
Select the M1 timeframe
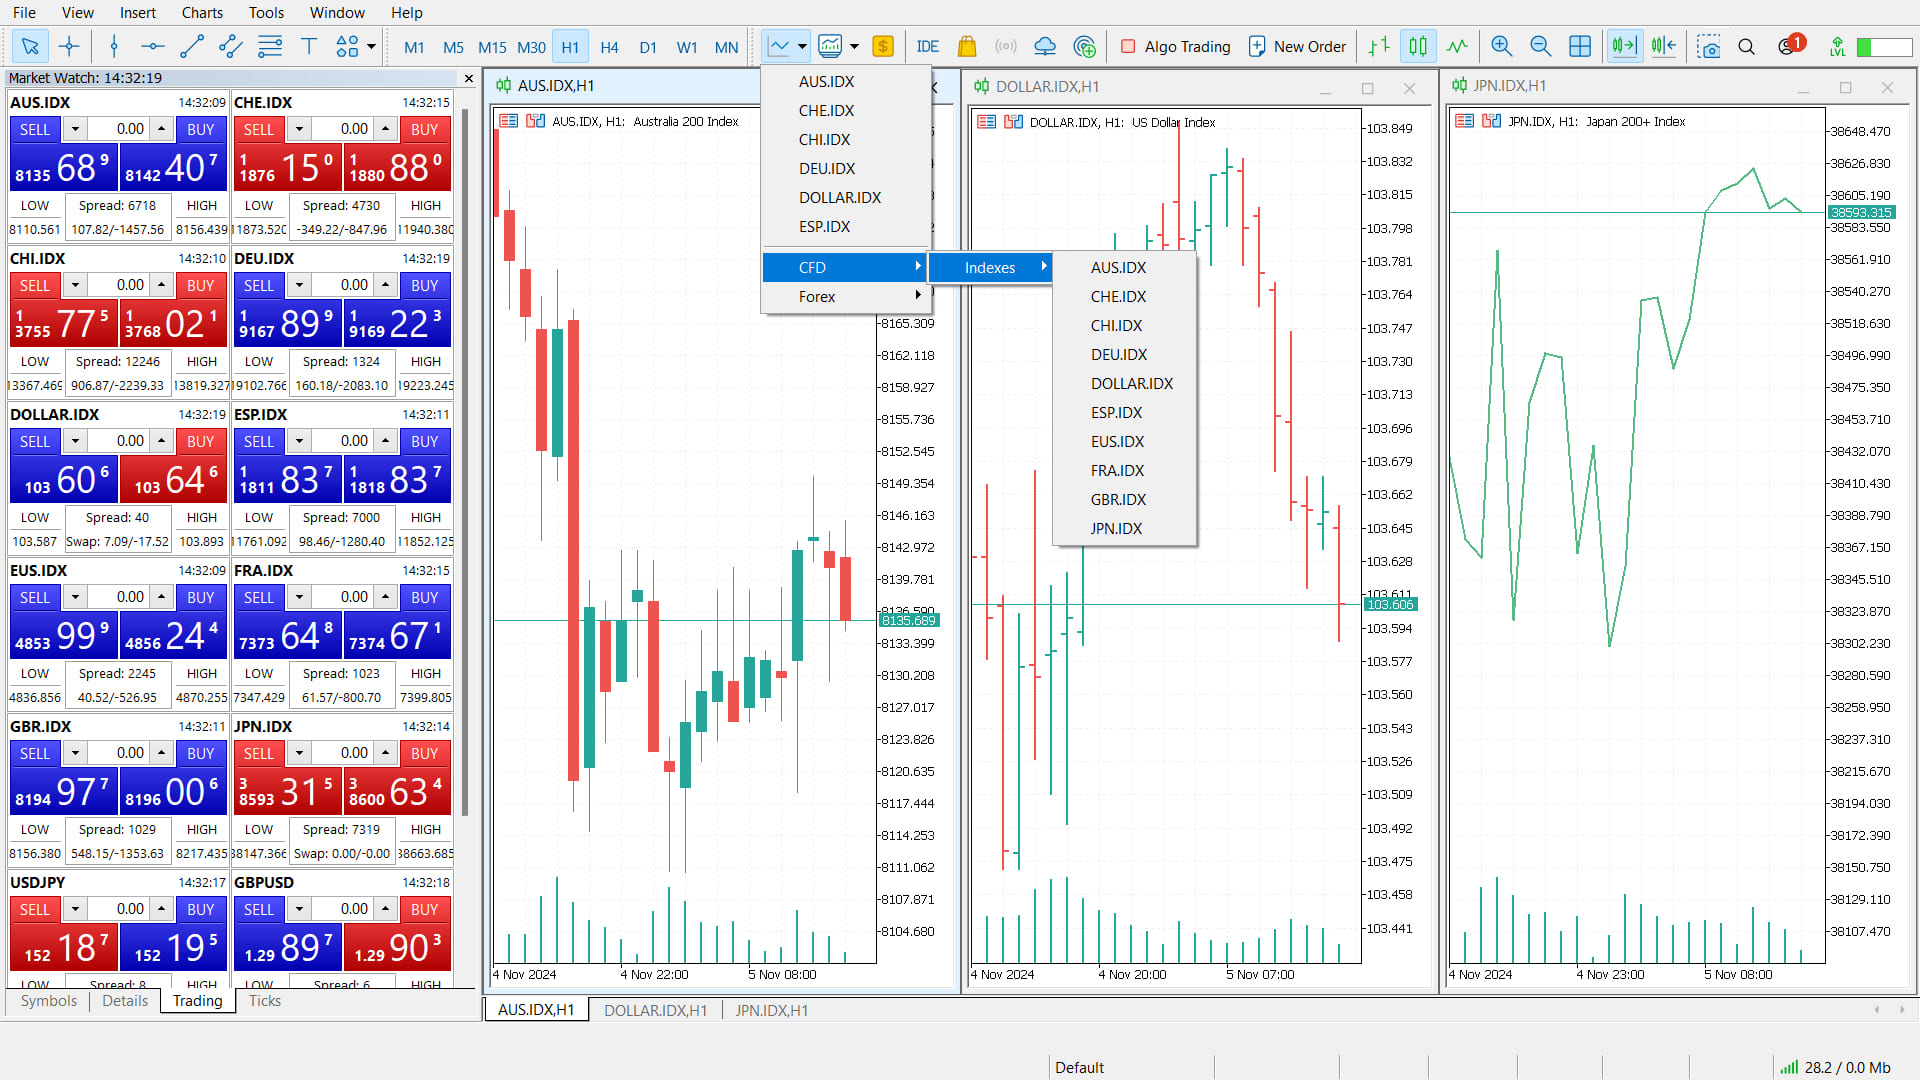tap(414, 47)
